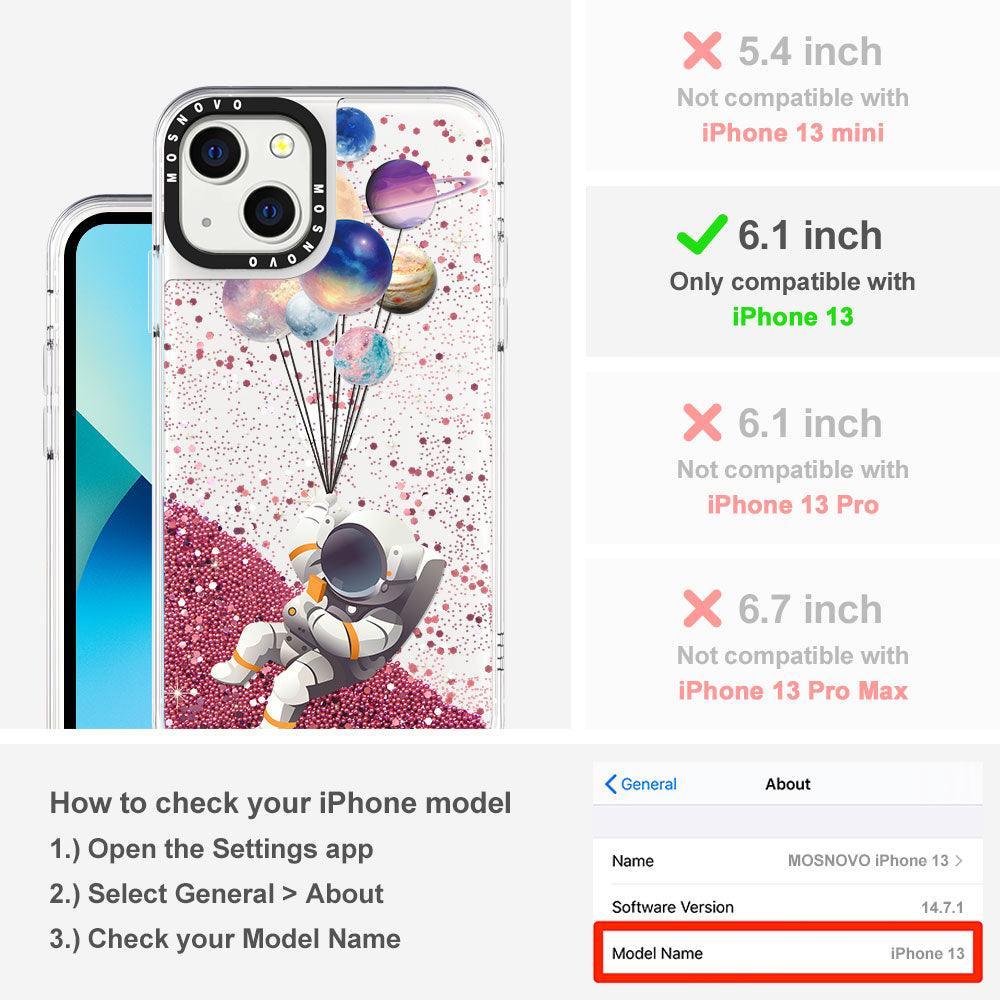This screenshot has height=1000, width=1000.
Task: Click the iPhone 13 mini label
Action: tap(793, 133)
